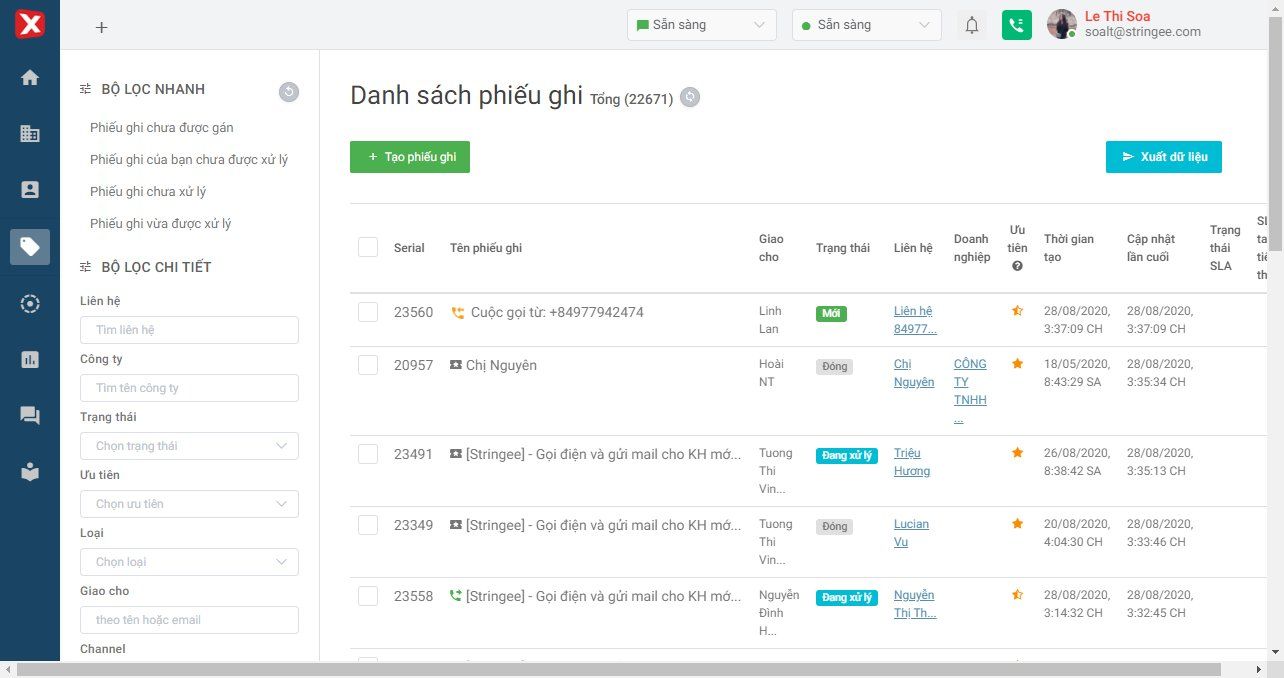Toggle the select-all checkbox in table header
Image resolution: width=1284 pixels, height=678 pixels.
tap(368, 247)
